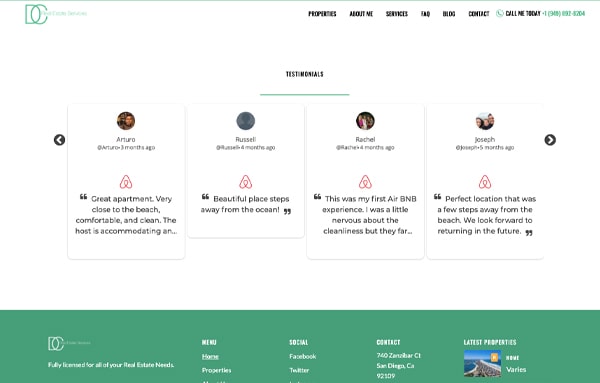Click the Airbnb logo in Arturo's review

(126, 182)
